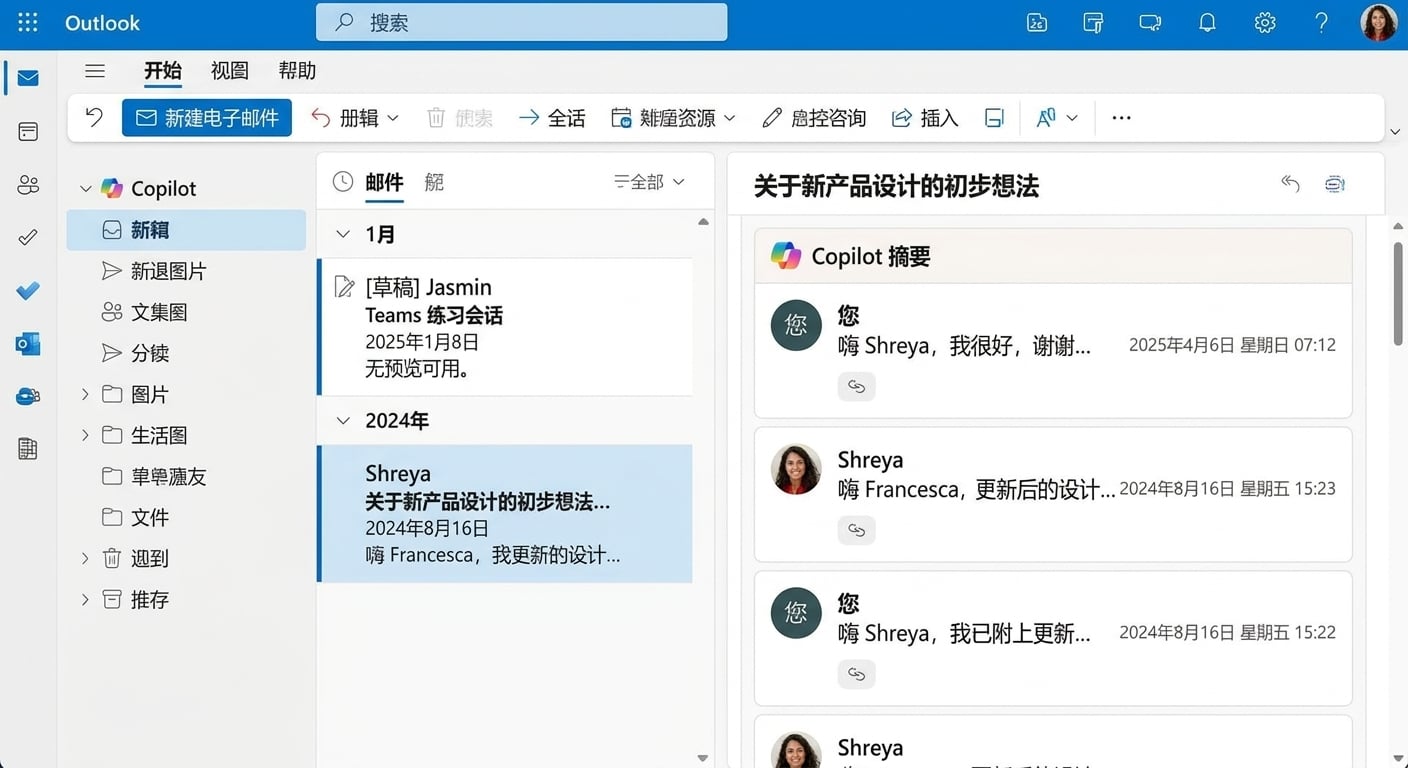Click link icon under Shreya 15:23 message

pos(856,530)
